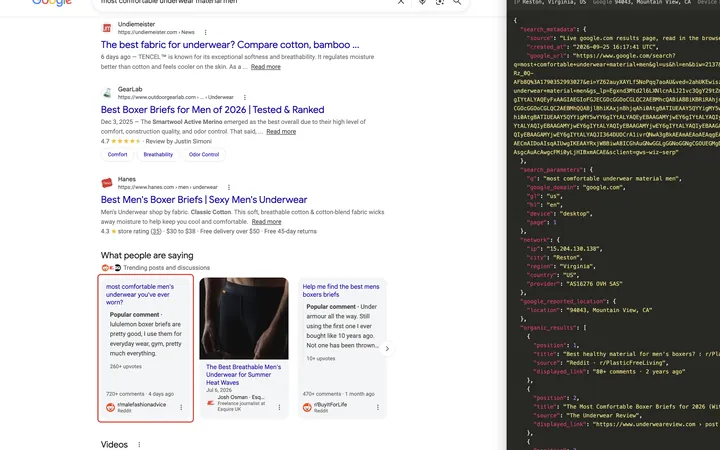The height and width of the screenshot is (450, 720).
Task: Expand Read more on the Undiemeister snippet
Action: click(265, 67)
